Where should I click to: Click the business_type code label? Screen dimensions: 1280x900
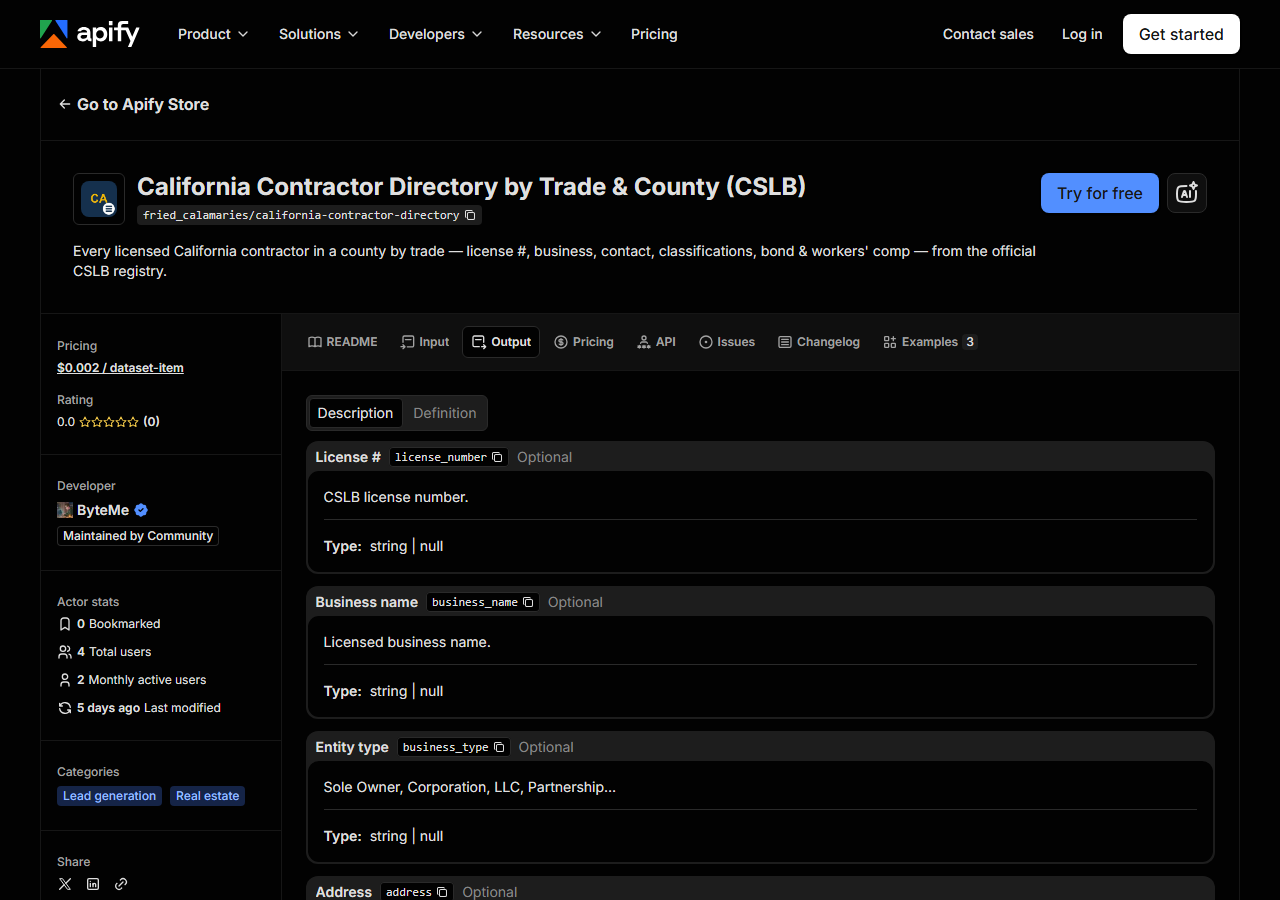(446, 747)
